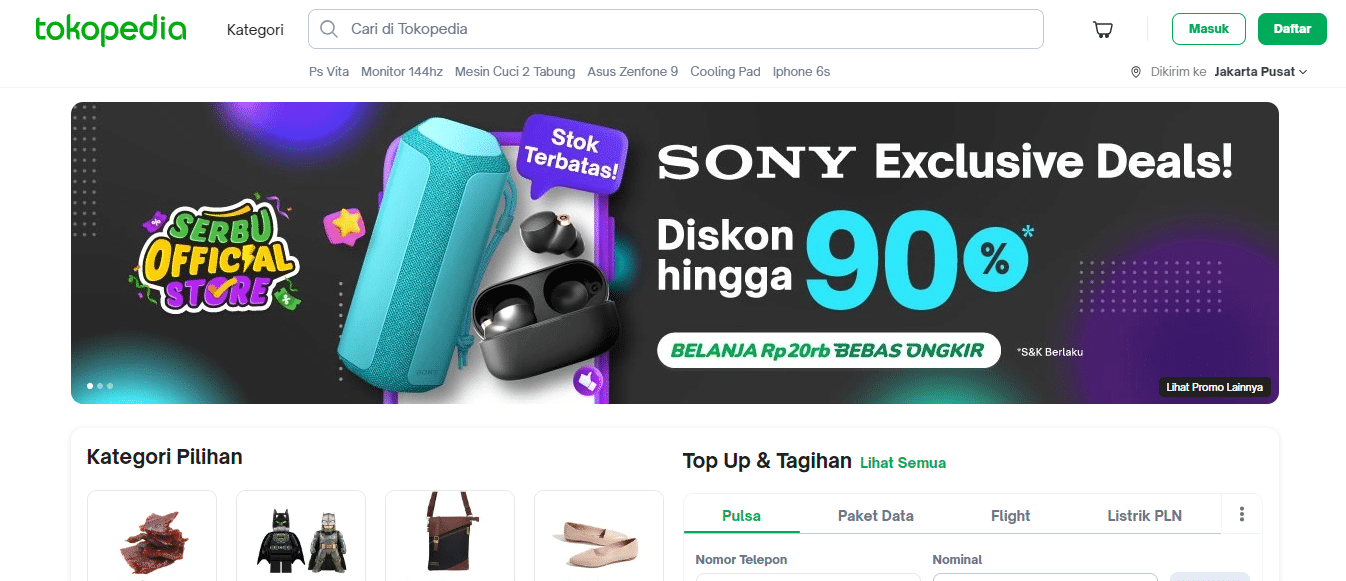Click the Masuk login button
The width and height of the screenshot is (1346, 581).
[x=1208, y=29]
